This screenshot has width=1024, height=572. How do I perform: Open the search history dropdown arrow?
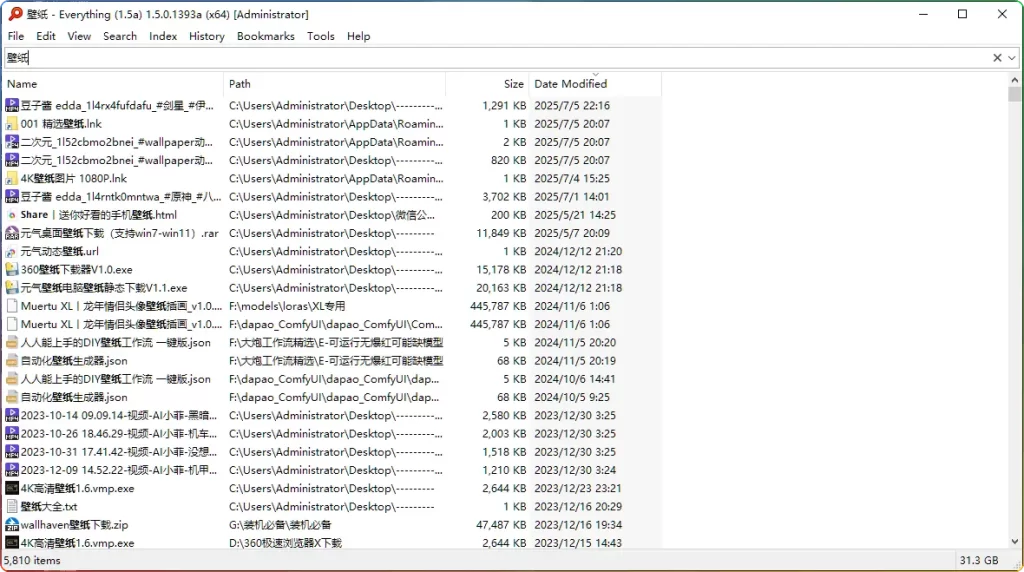click(1012, 57)
